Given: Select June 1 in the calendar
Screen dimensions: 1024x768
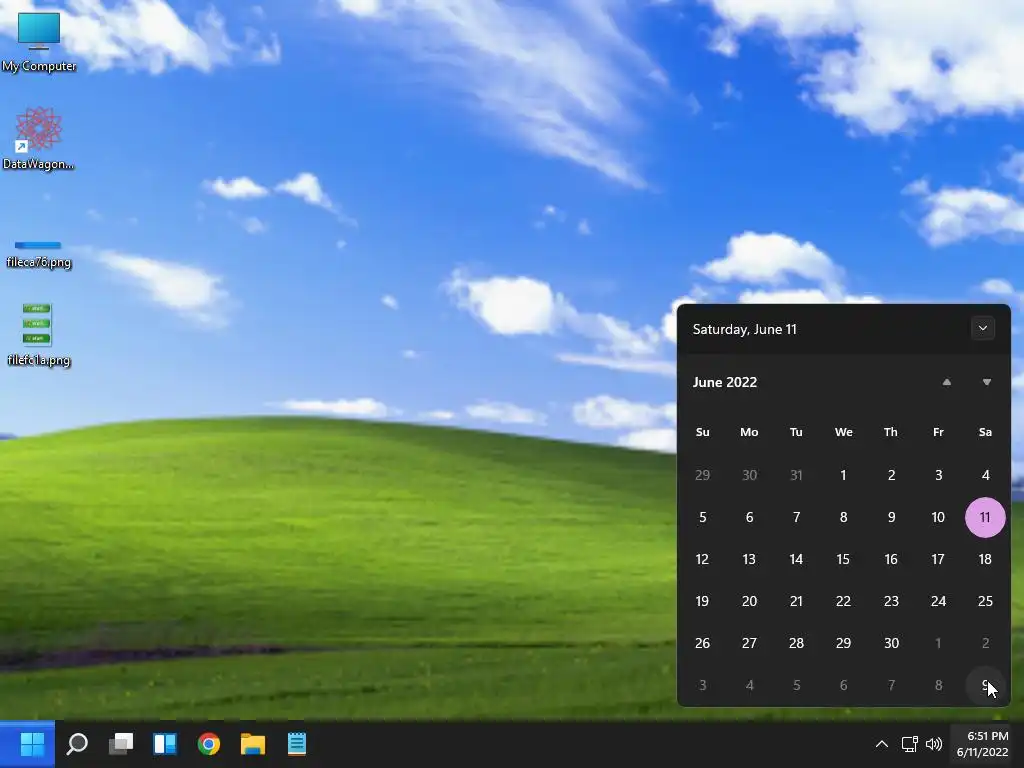Looking at the screenshot, I should point(843,475).
